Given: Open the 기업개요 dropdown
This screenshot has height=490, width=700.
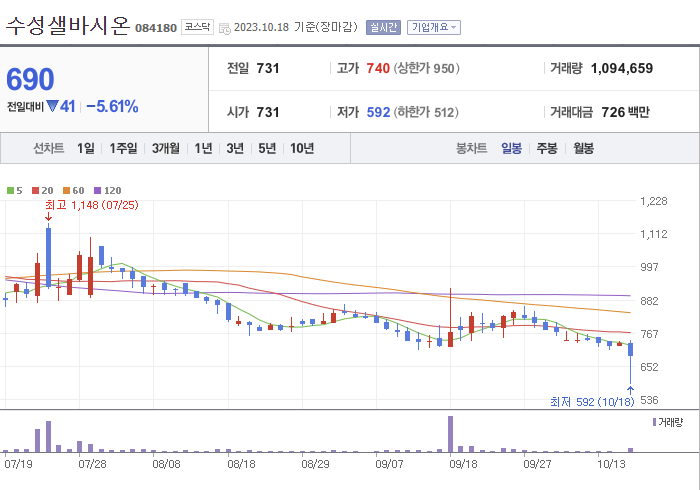Looking at the screenshot, I should tap(433, 27).
